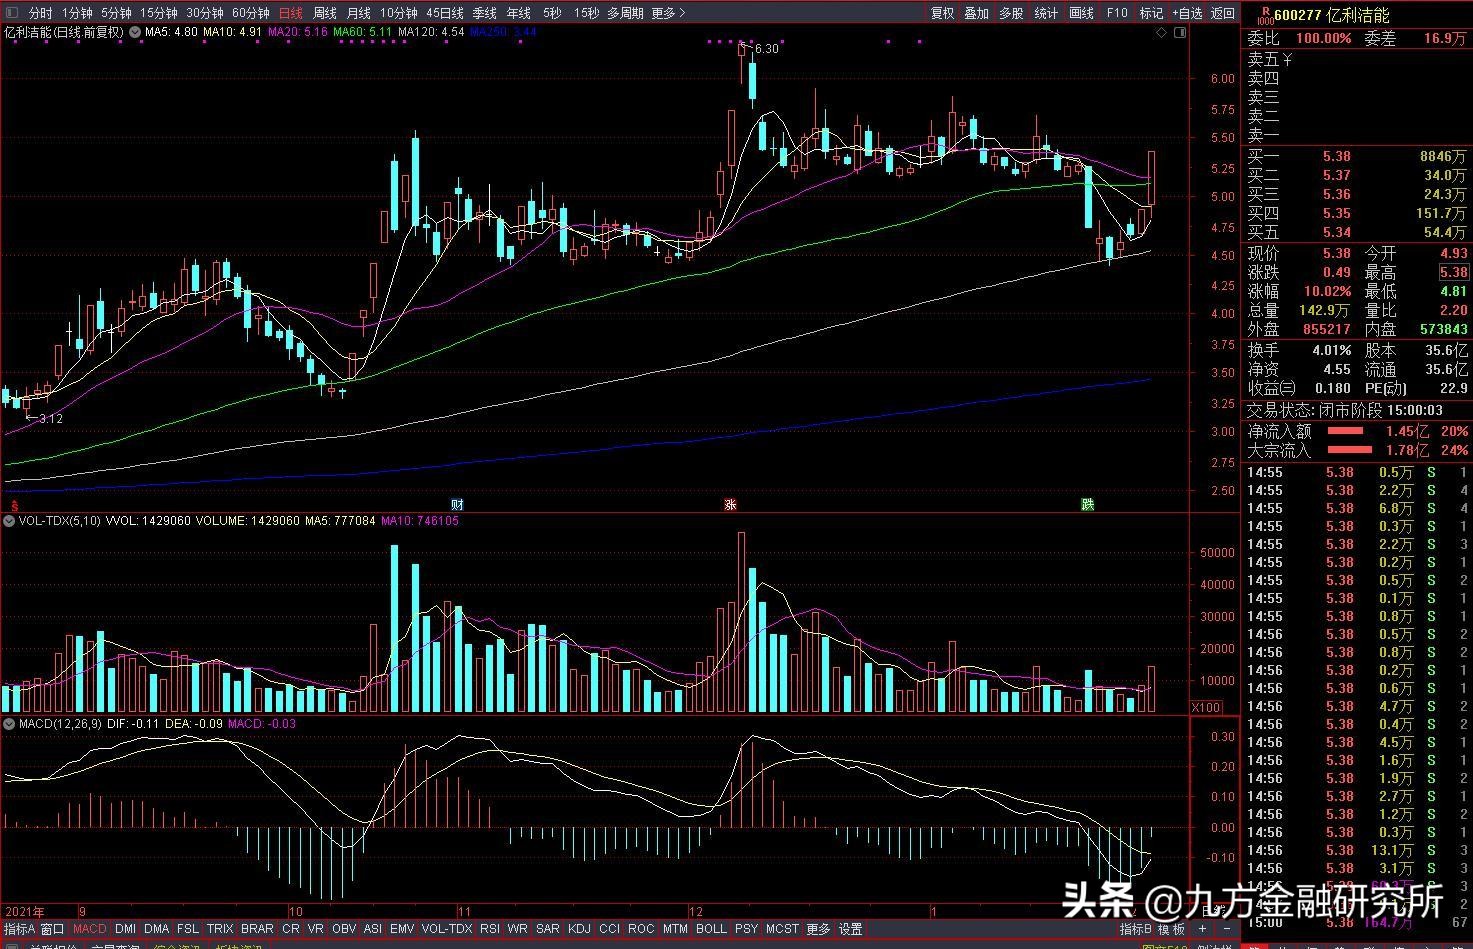
Task: Open the 设置 indicator settings
Action: [850, 929]
